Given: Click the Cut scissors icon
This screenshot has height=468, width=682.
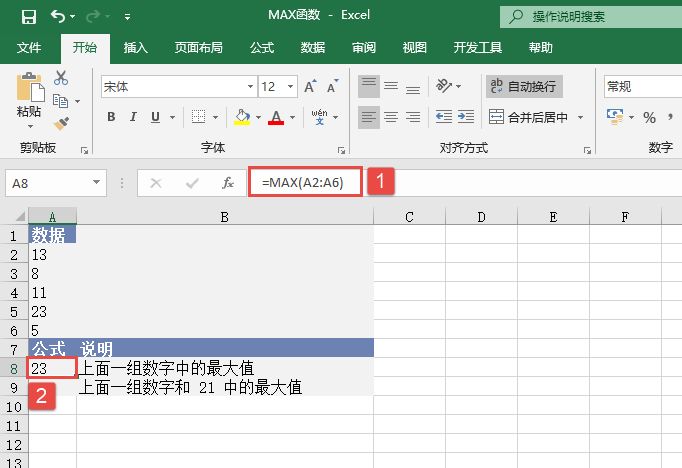Looking at the screenshot, I should [61, 78].
